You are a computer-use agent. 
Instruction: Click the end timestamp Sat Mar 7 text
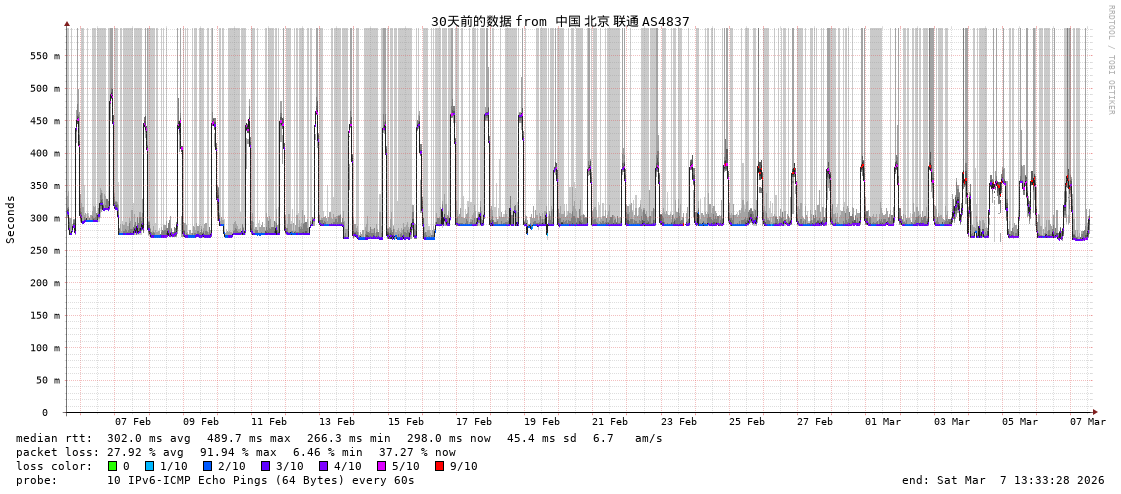pyautogui.click(x=1003, y=480)
